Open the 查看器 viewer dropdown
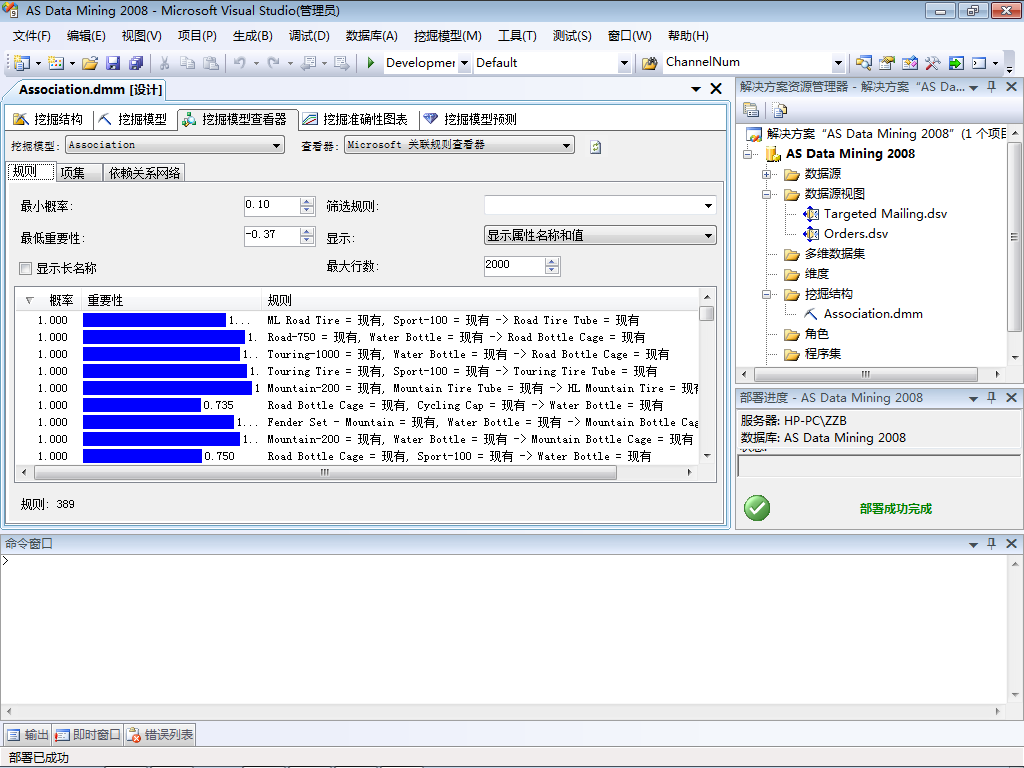The height and width of the screenshot is (768, 1024). [566, 146]
